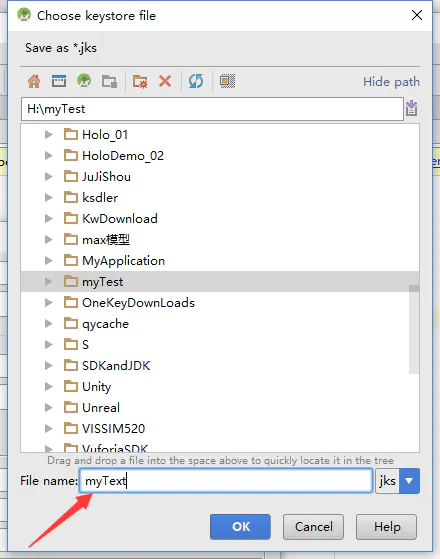Viewport: 440px width, 559px height.
Task: Expand the selected myTest folder
Action: coord(48,282)
